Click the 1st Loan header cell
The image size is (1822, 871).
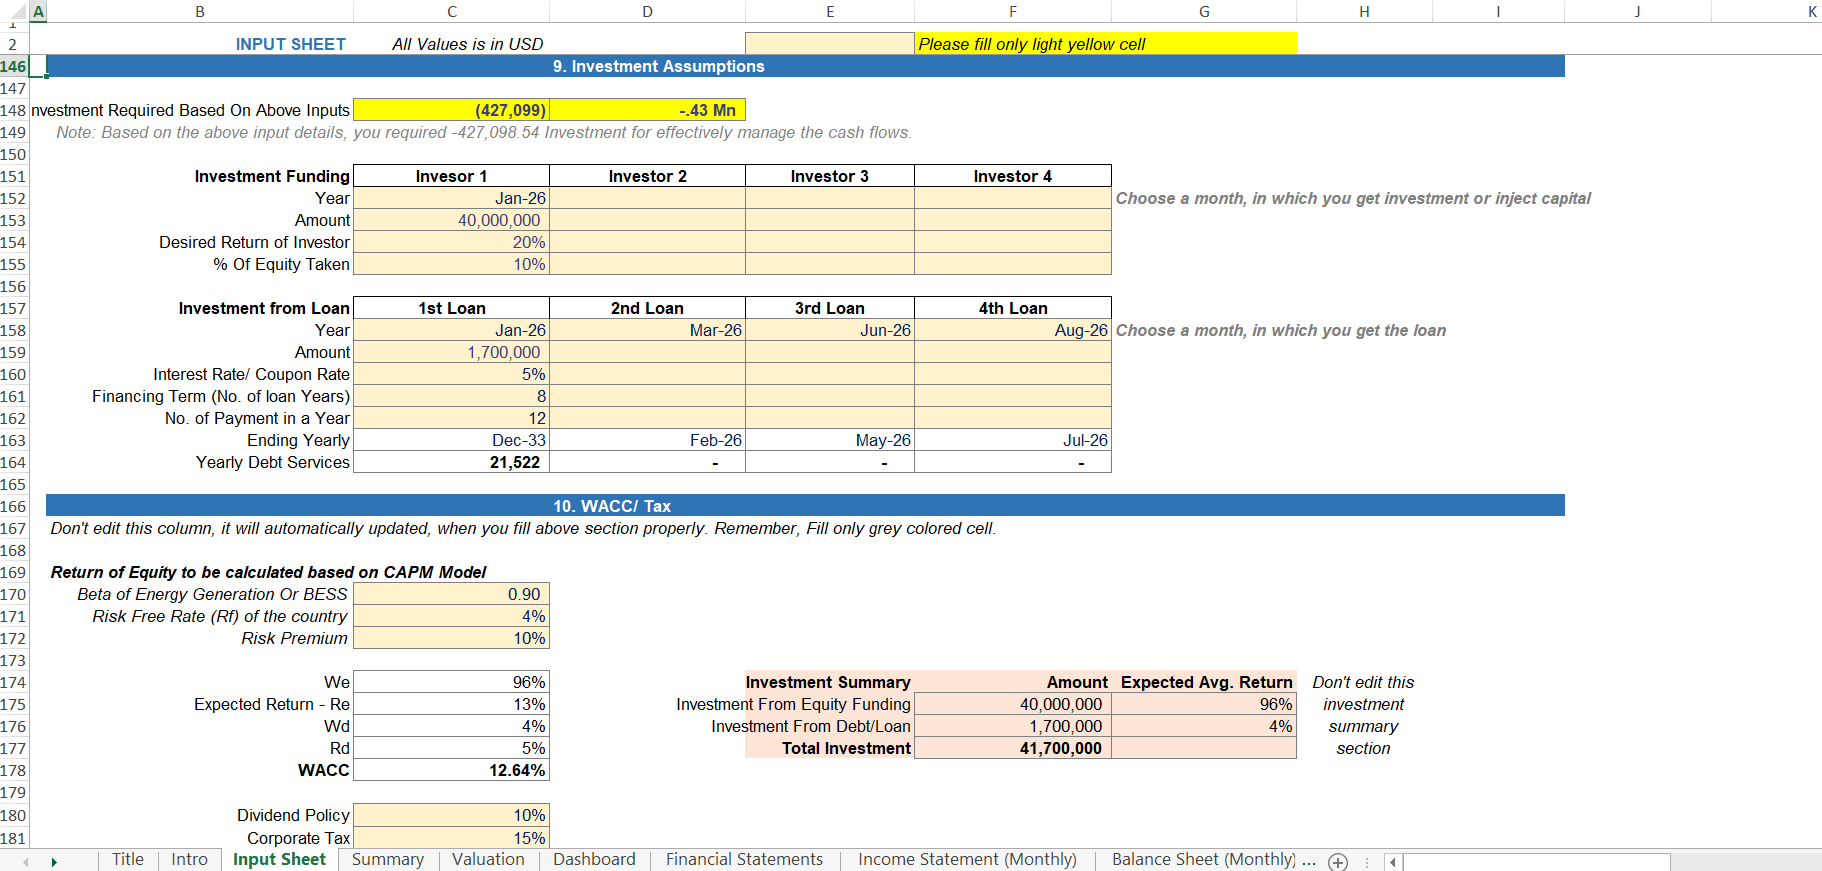click(451, 308)
